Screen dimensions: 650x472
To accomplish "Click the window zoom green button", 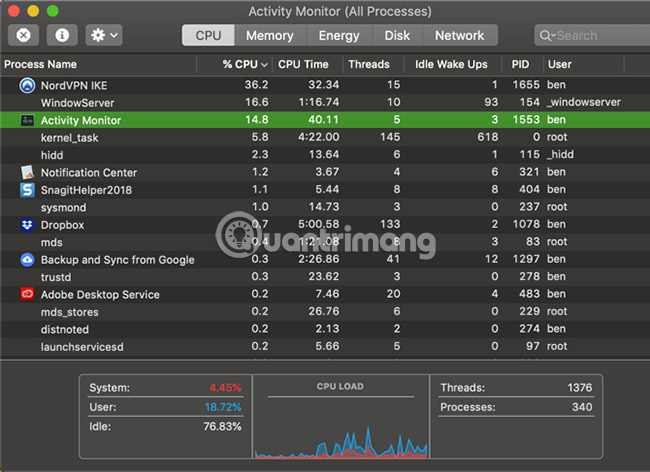I will click(x=53, y=11).
